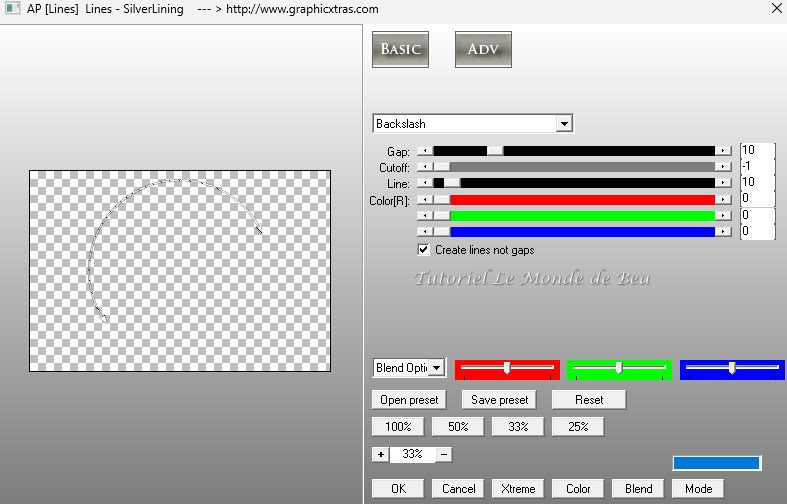
Task: Focus the red color value field
Action: tap(757, 198)
